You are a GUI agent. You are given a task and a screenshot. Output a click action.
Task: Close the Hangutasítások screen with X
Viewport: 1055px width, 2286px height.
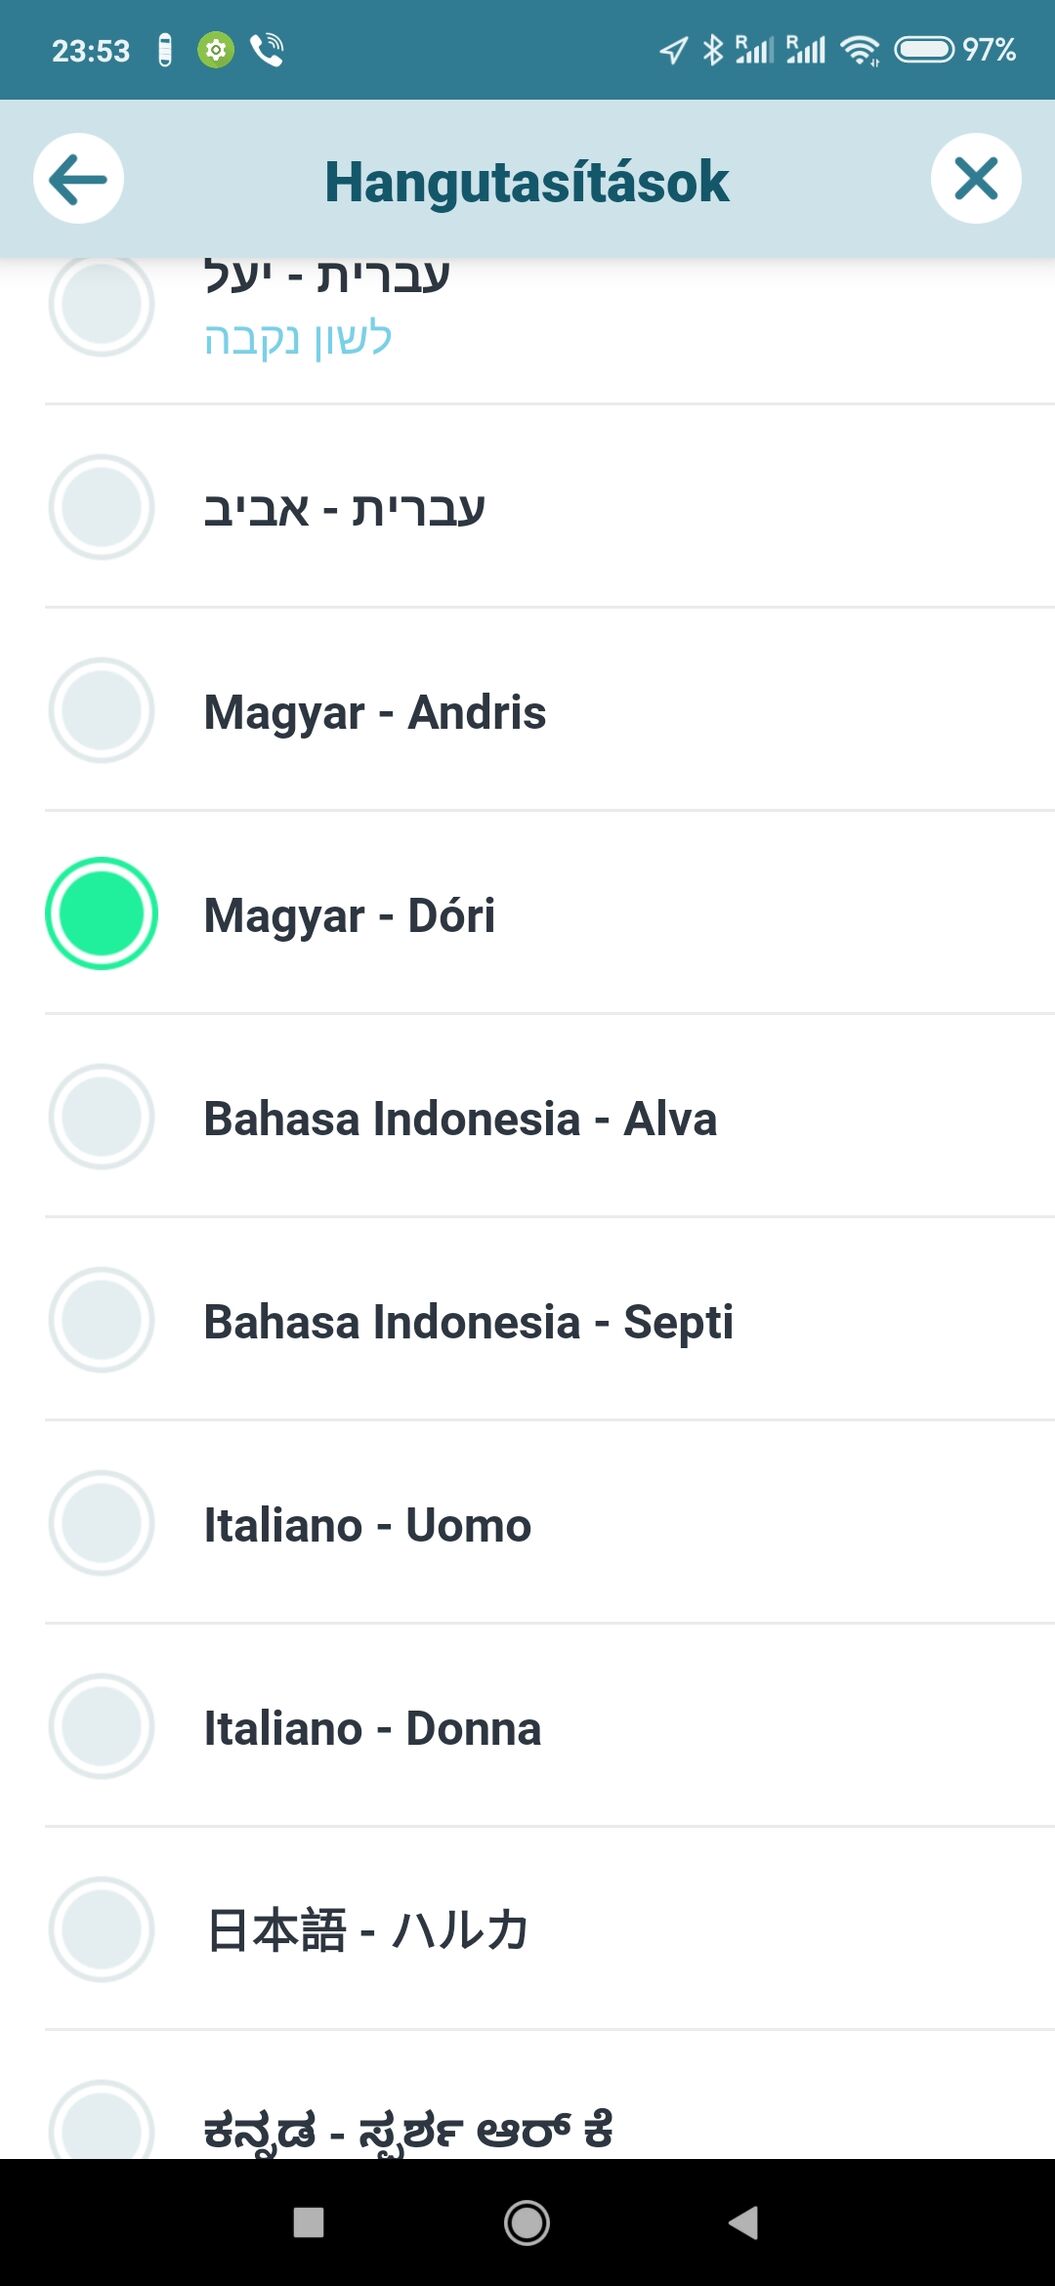975,180
